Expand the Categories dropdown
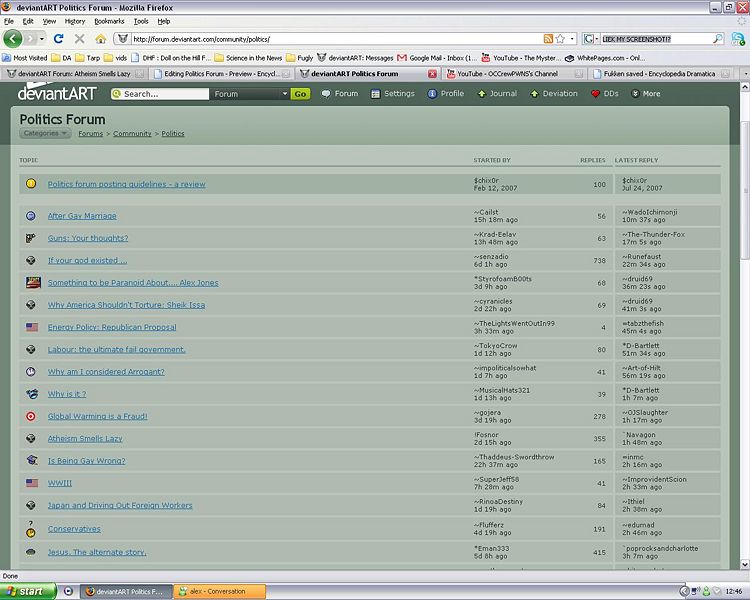 (45, 133)
